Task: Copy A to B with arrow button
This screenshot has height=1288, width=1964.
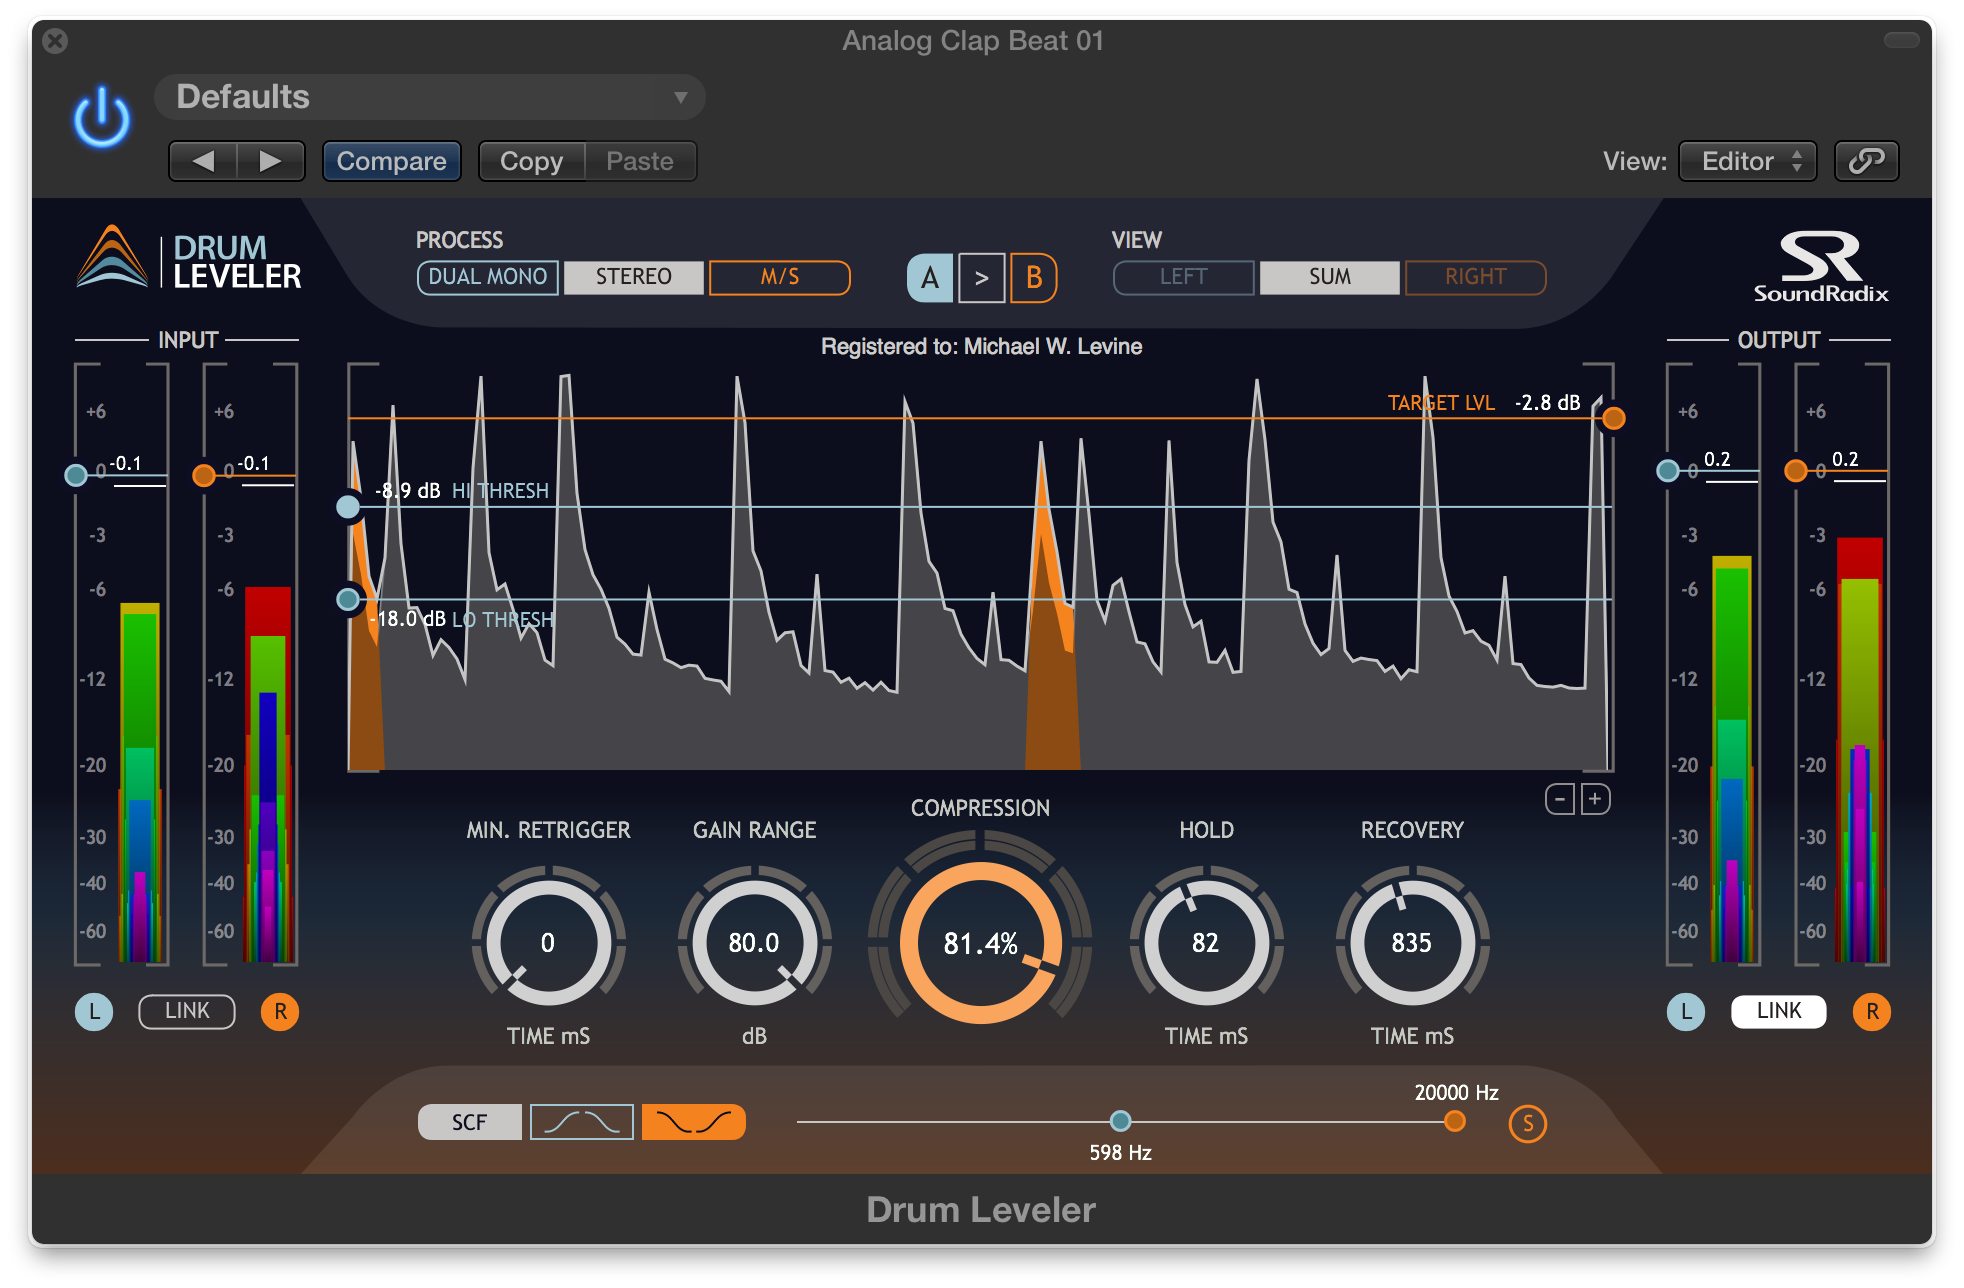Action: click(981, 278)
